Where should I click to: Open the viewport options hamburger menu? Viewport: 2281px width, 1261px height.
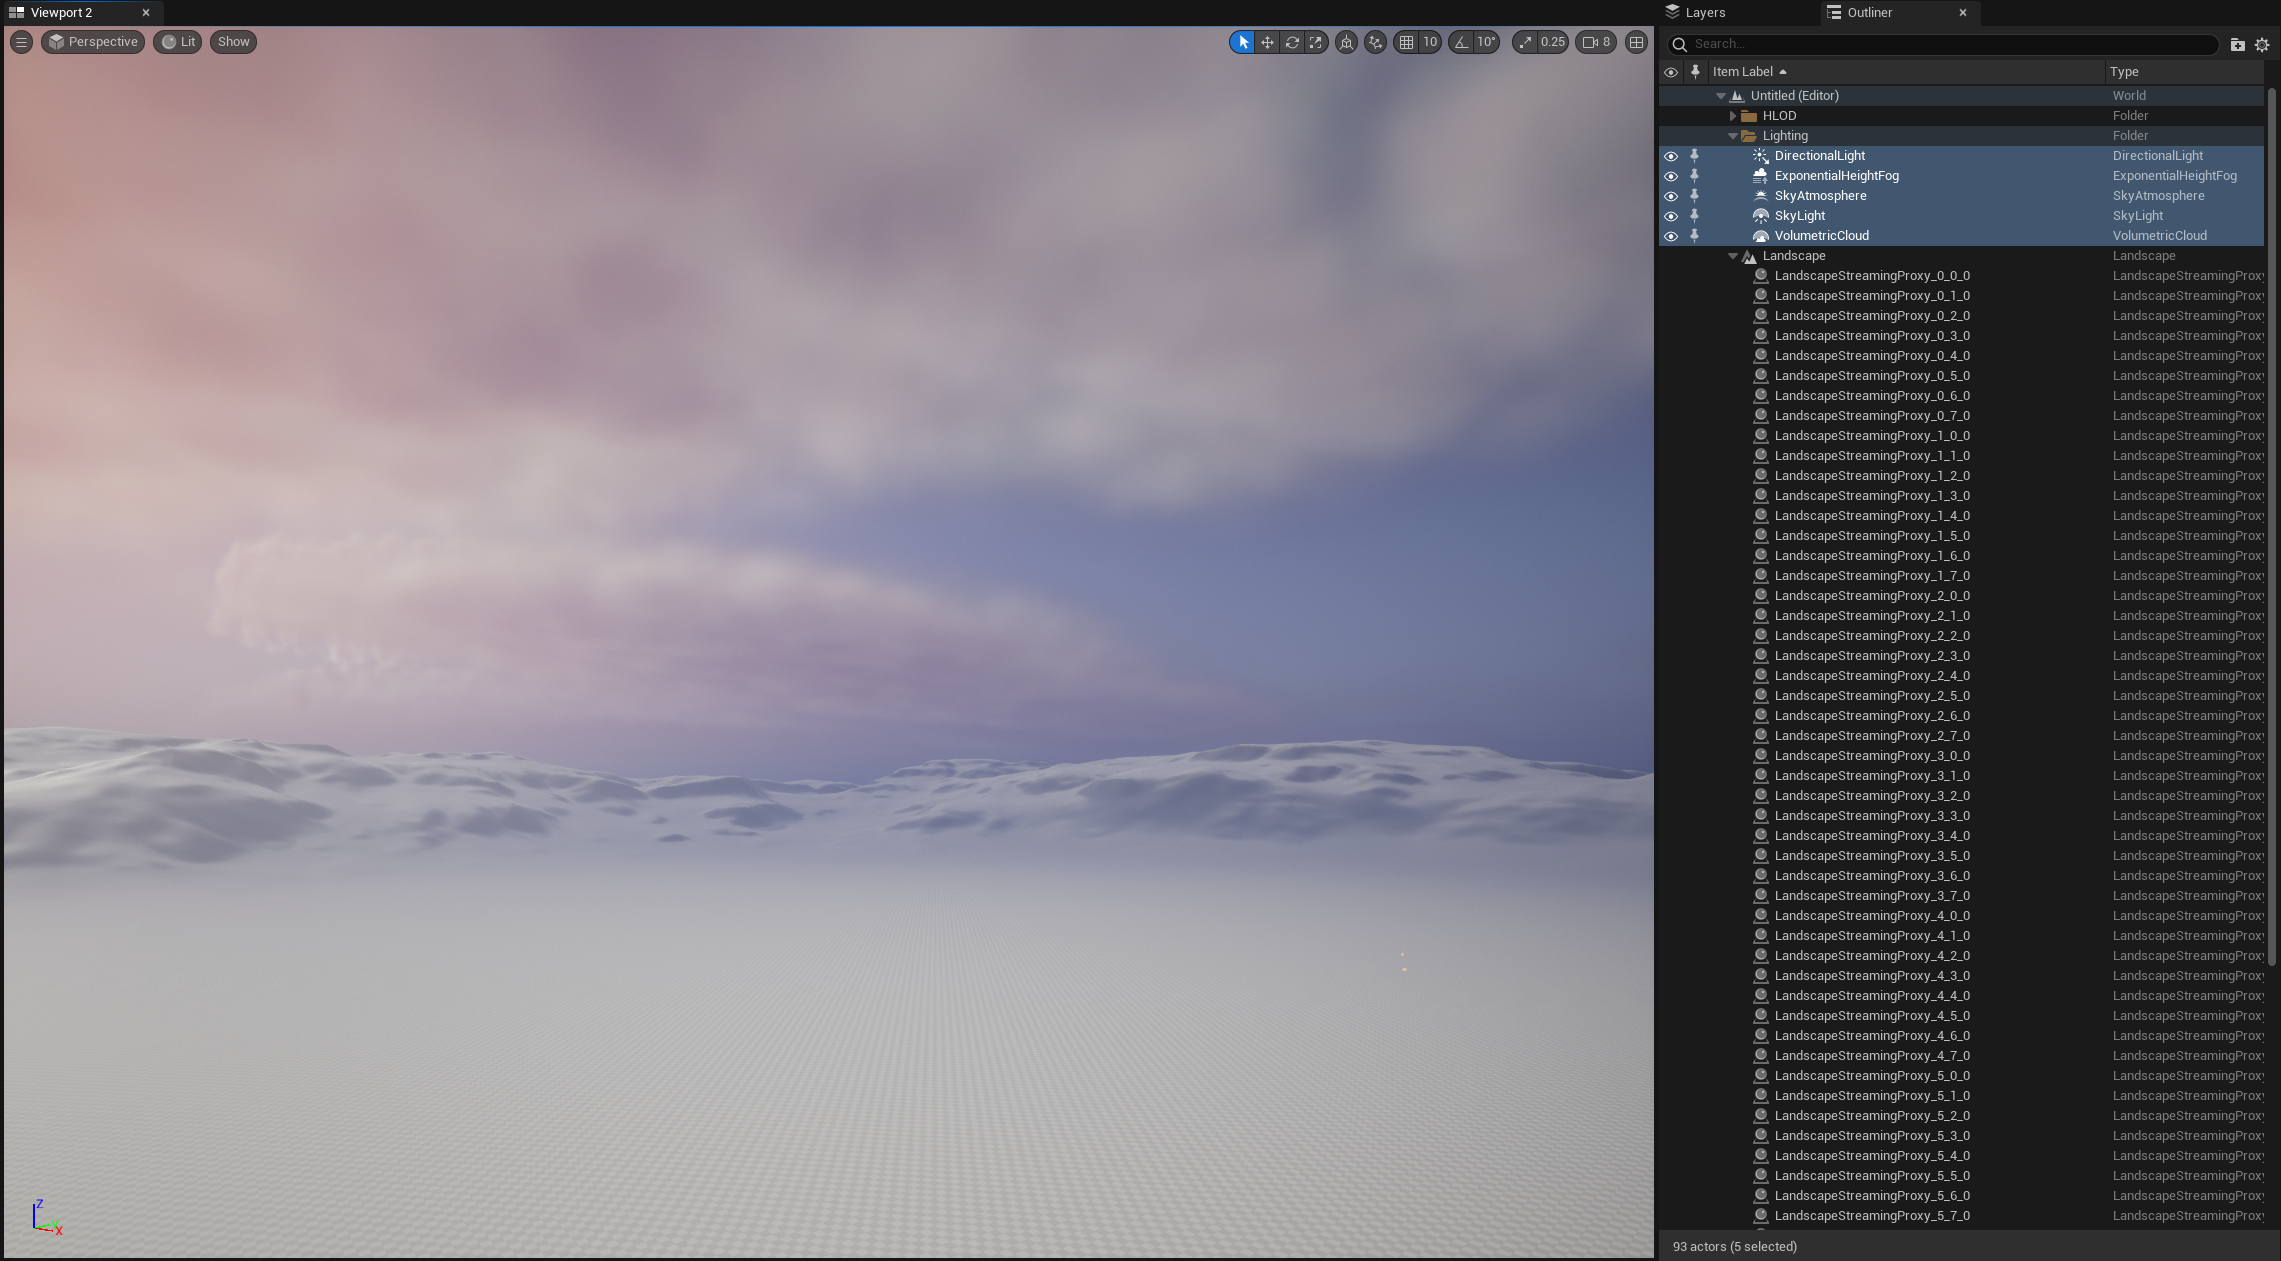point(21,42)
